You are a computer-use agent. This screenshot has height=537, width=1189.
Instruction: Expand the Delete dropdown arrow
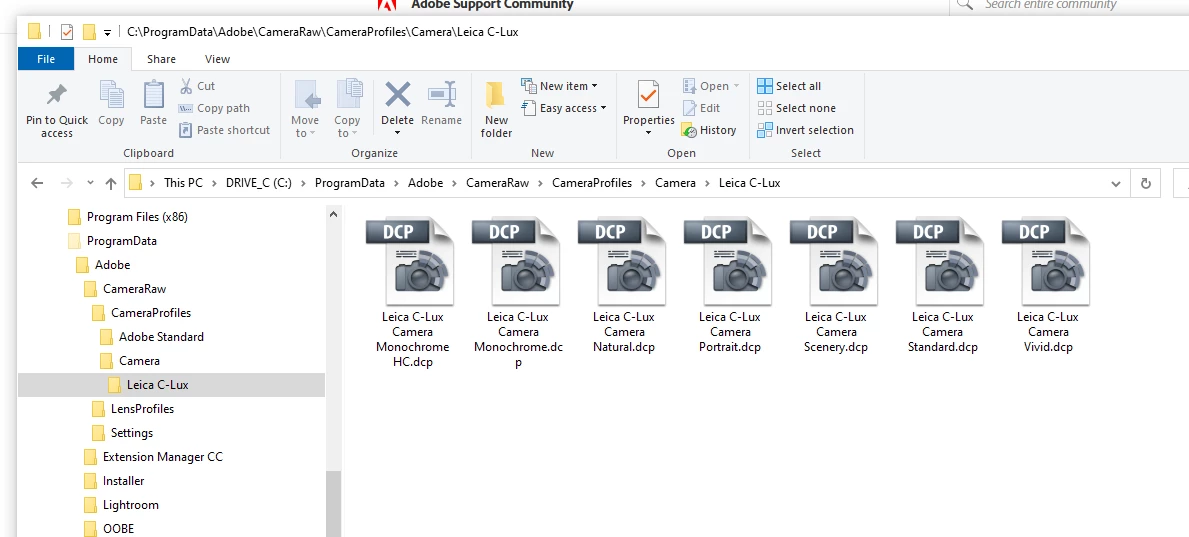tap(397, 133)
